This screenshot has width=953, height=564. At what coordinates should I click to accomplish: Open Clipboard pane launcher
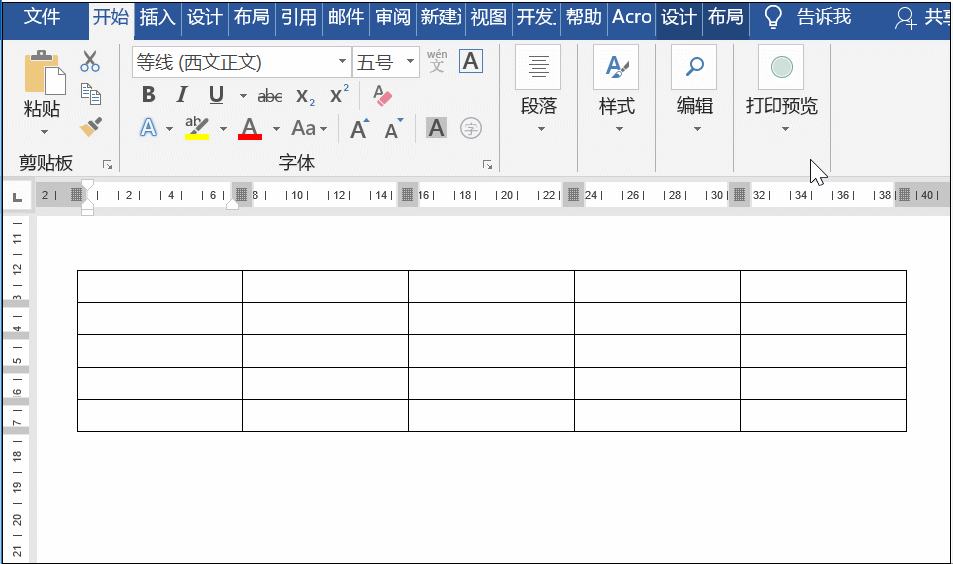pyautogui.click(x=108, y=165)
